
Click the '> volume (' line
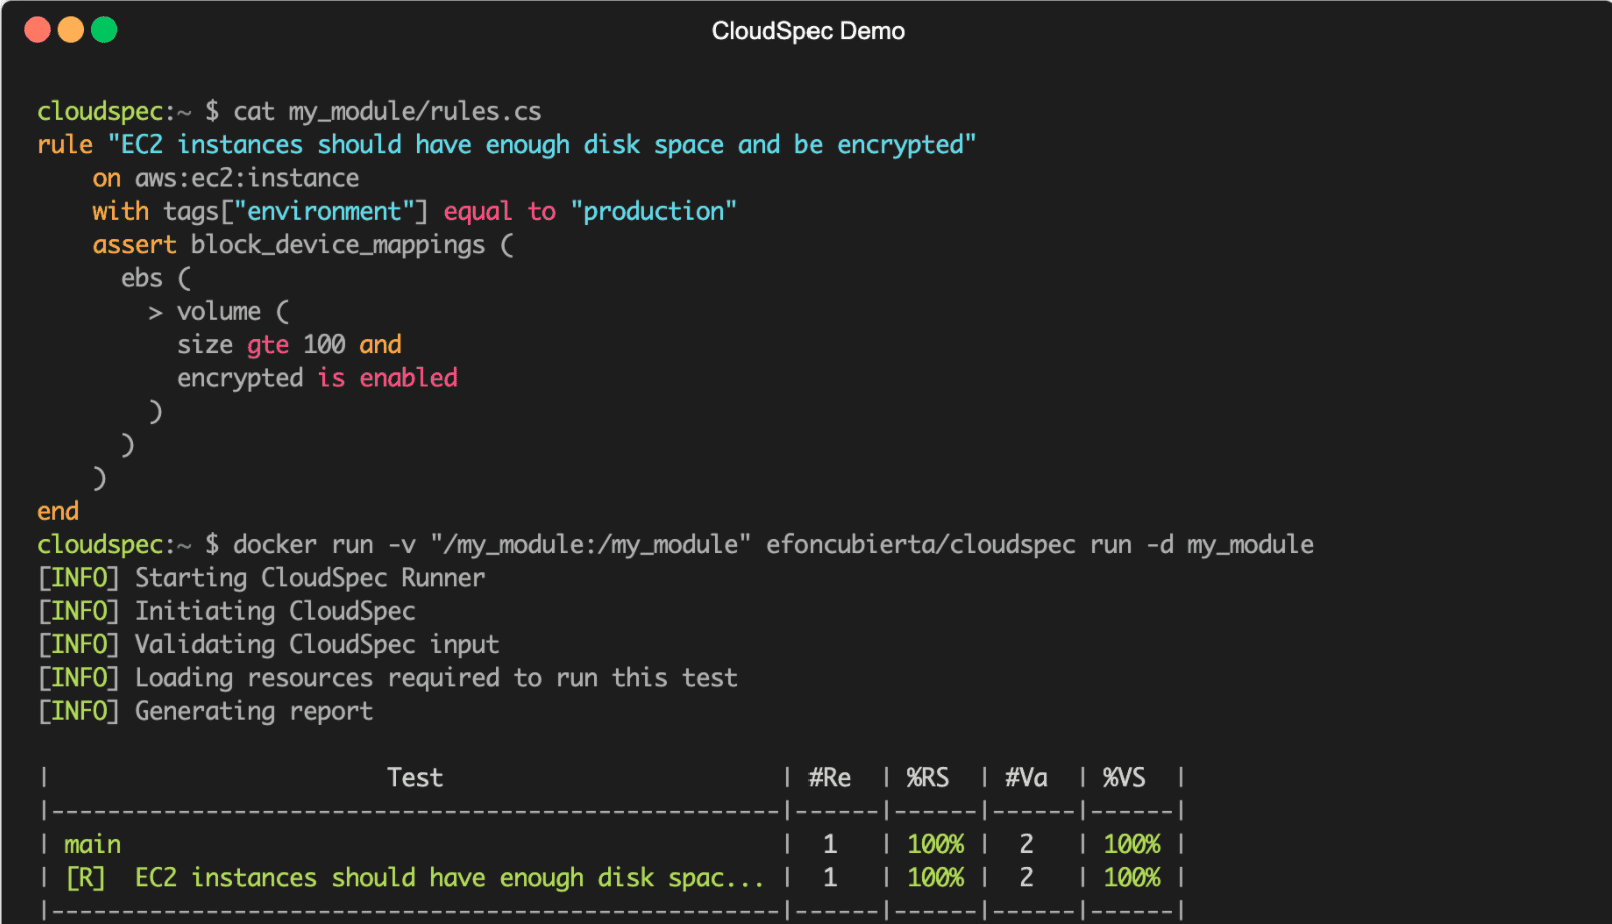(x=218, y=312)
